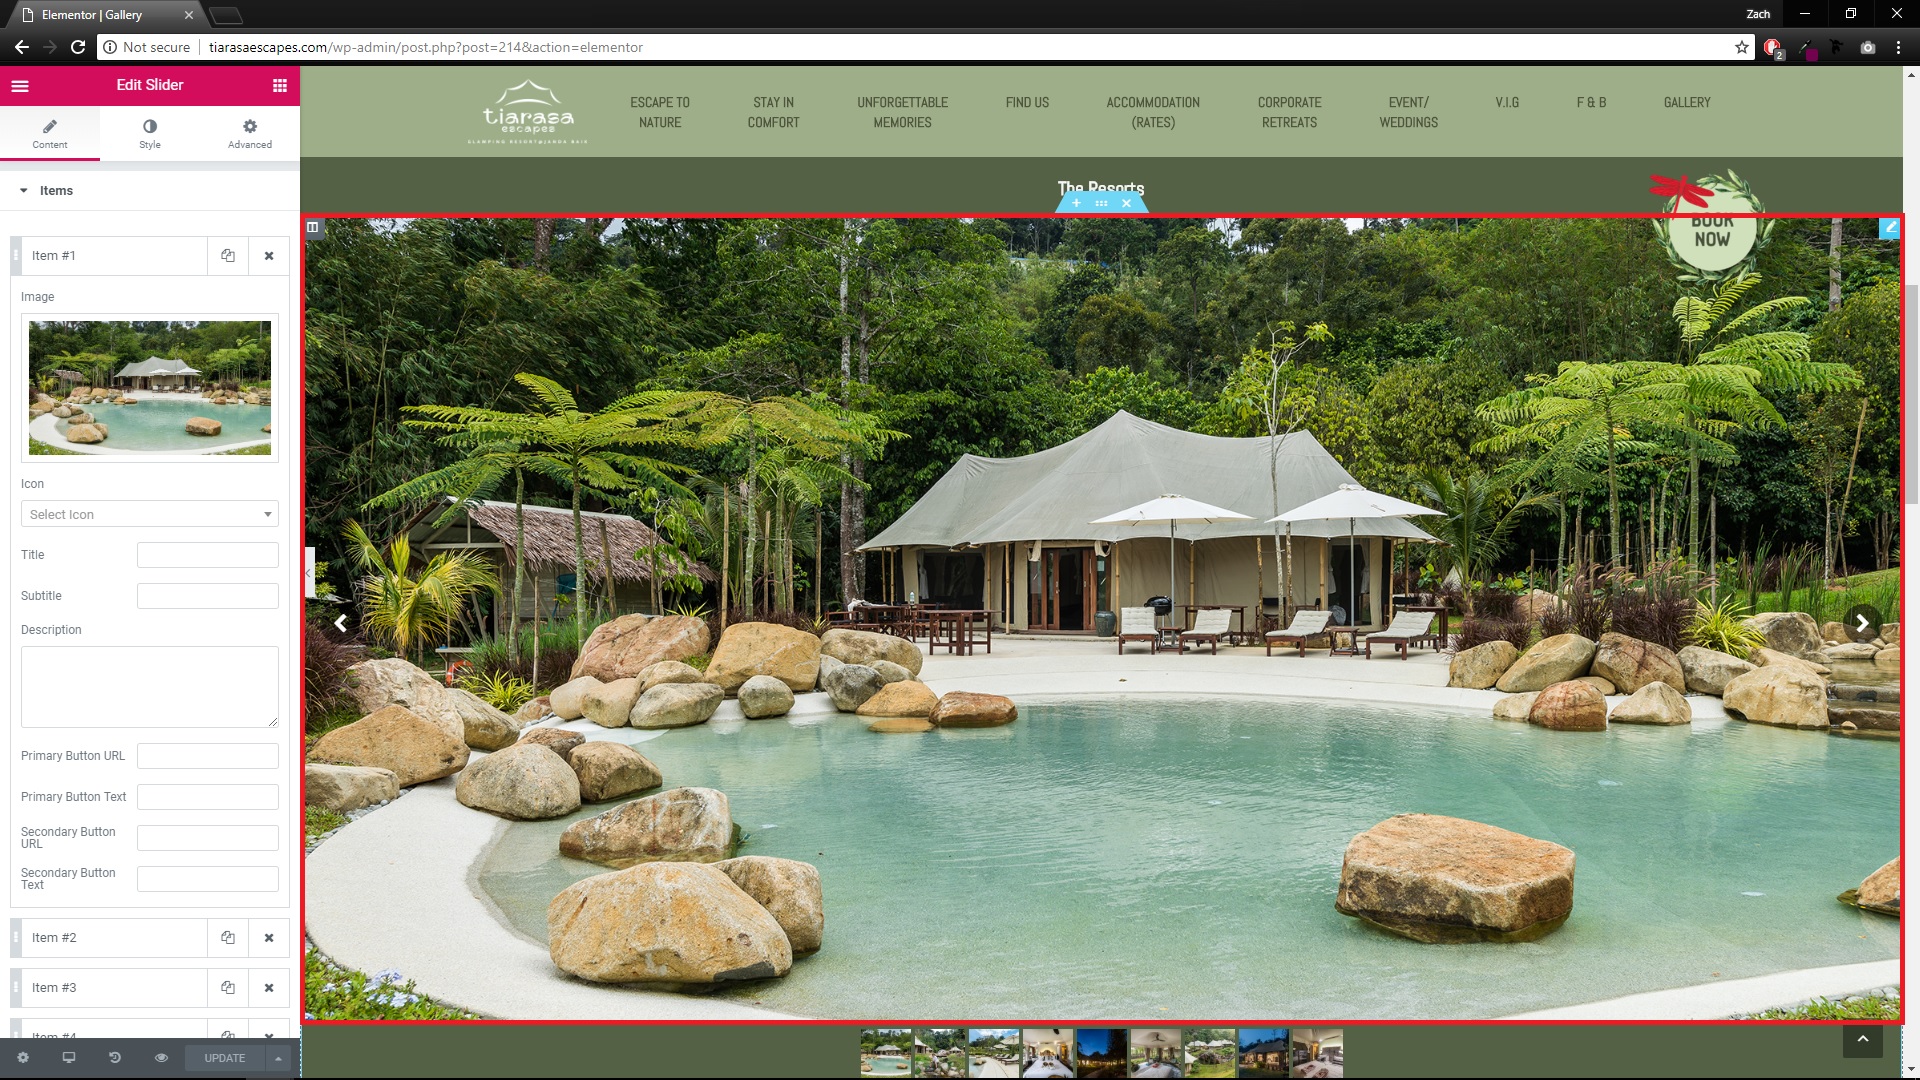
Task: Click the scroll-to-top arrow button
Action: 1862,1039
